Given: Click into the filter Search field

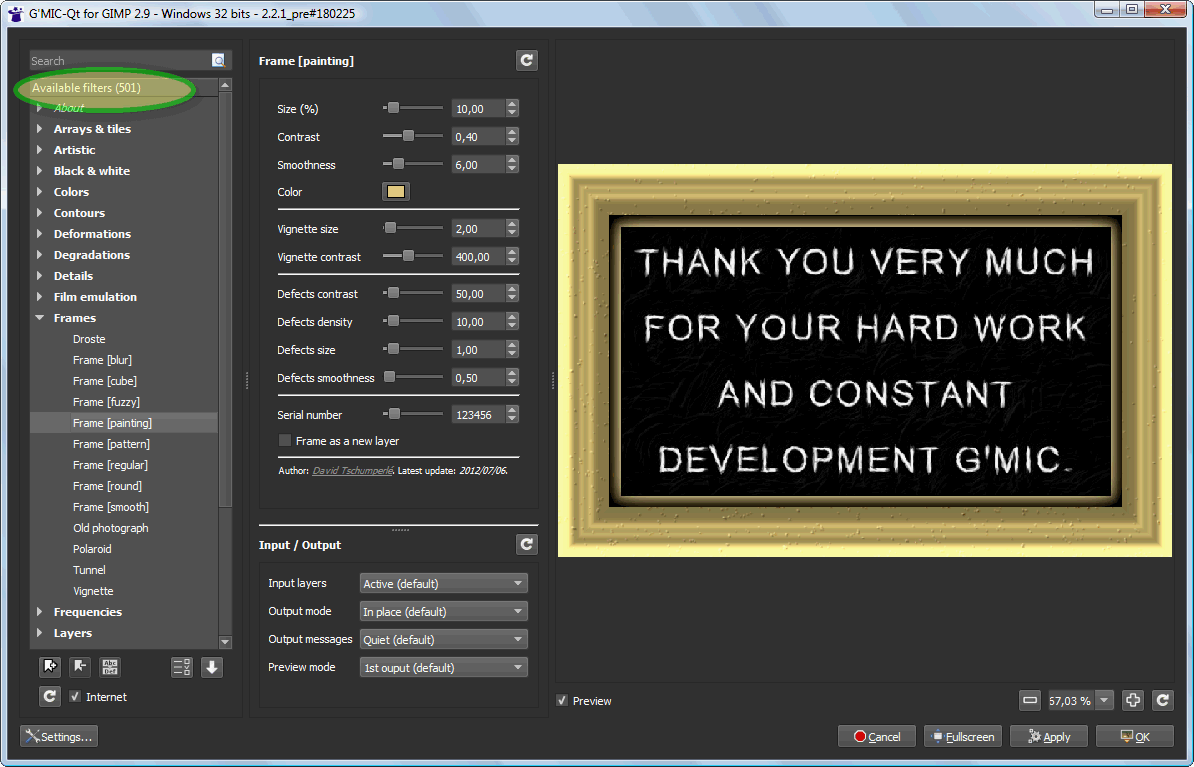Looking at the screenshot, I should pyautogui.click(x=120, y=61).
